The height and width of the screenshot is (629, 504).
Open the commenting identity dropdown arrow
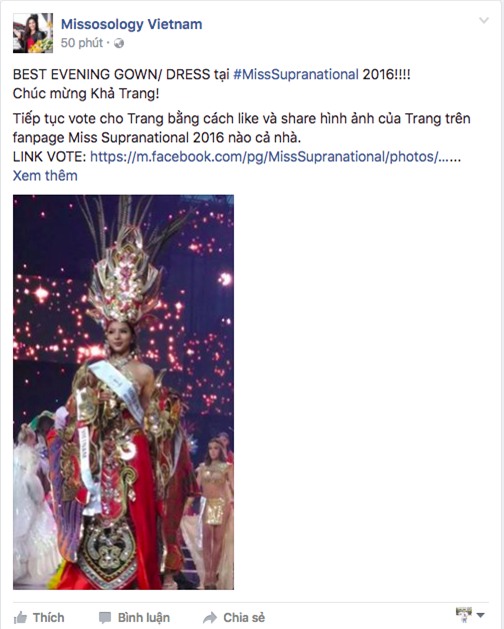[x=480, y=615]
